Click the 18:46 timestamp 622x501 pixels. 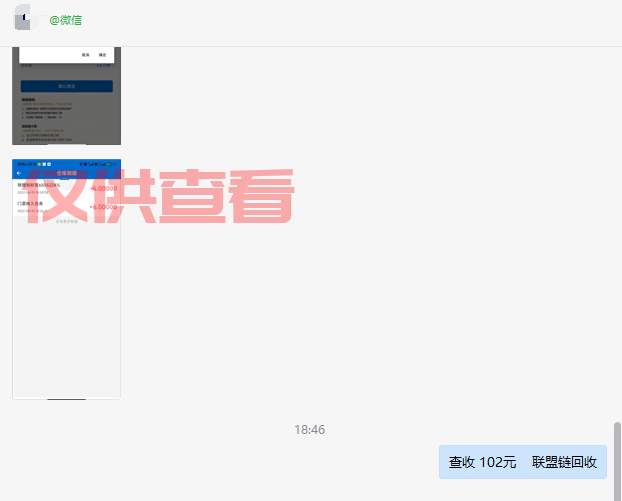tap(310, 429)
